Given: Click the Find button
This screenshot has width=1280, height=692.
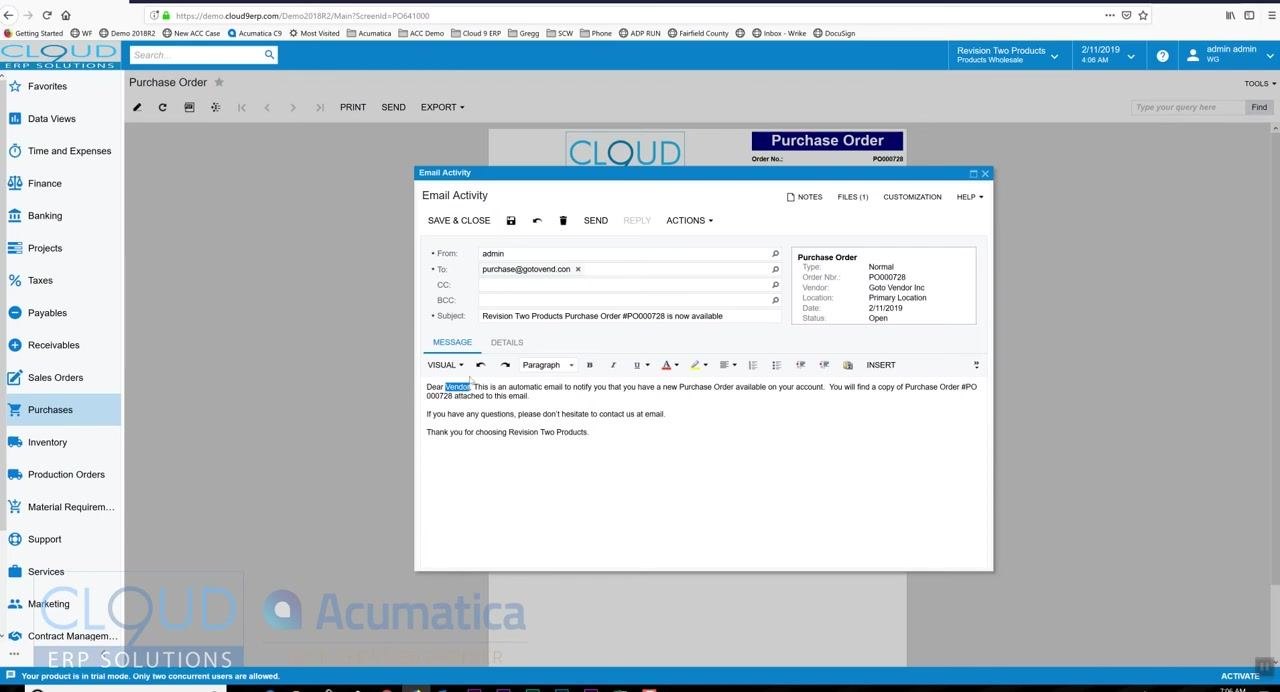Looking at the screenshot, I should click(1259, 107).
